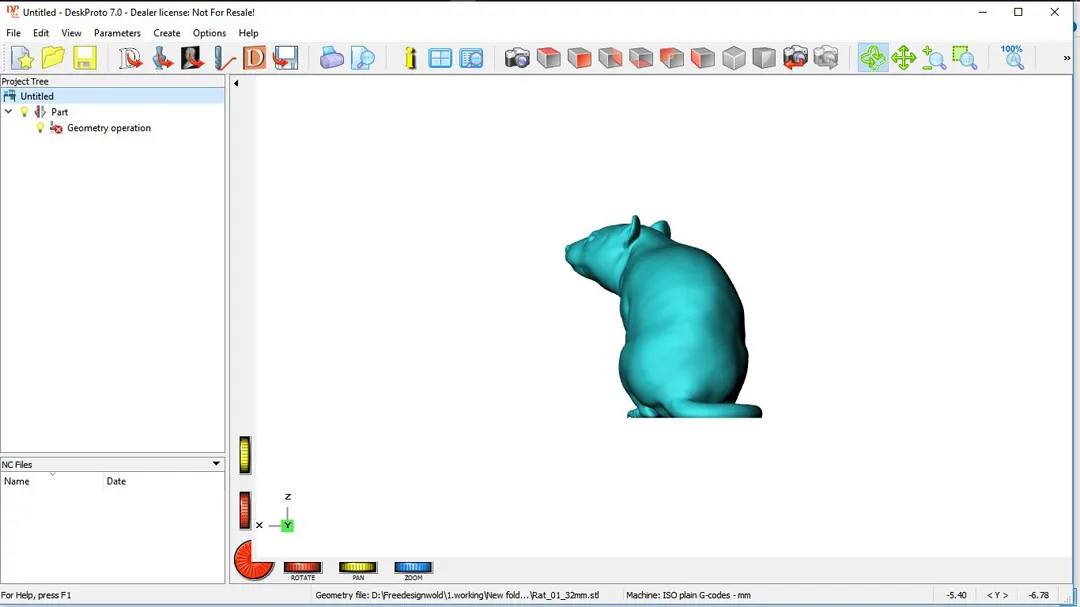The height and width of the screenshot is (607, 1080).
Task: Collapse the Part tree node
Action: click(x=9, y=112)
